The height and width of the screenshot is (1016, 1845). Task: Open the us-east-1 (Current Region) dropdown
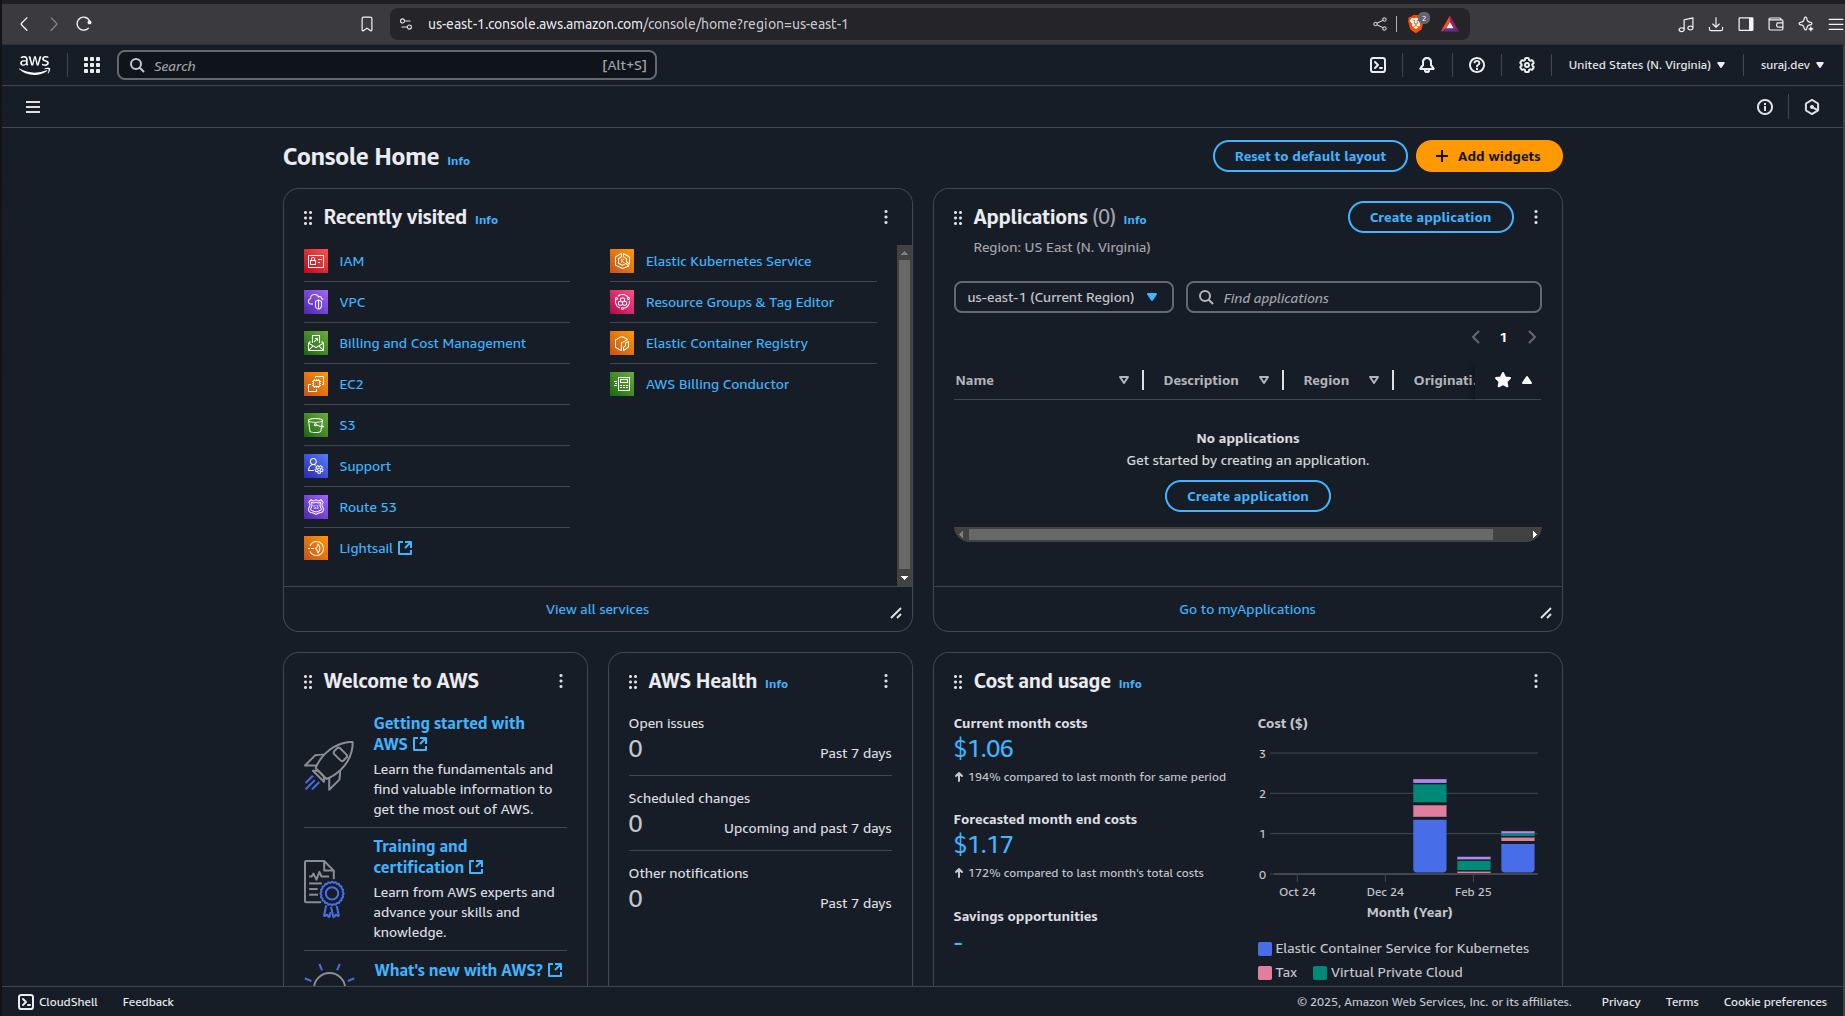(1064, 297)
